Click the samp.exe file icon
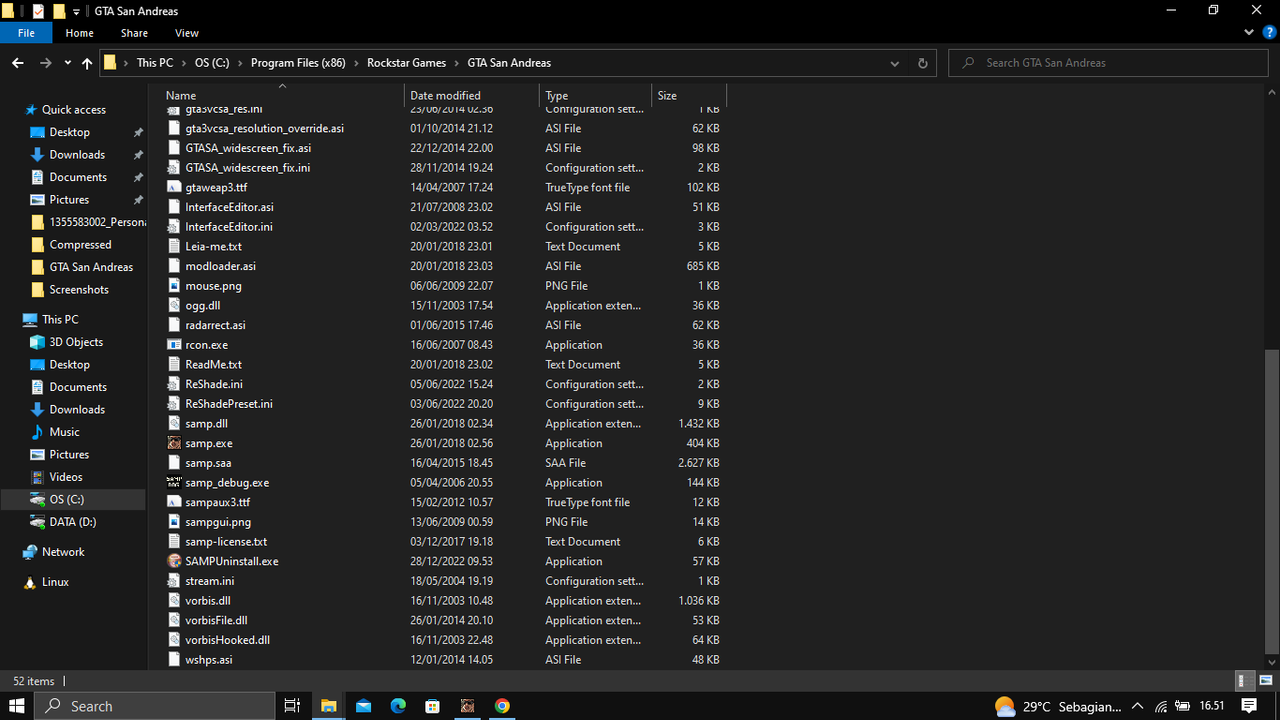 click(x=174, y=443)
